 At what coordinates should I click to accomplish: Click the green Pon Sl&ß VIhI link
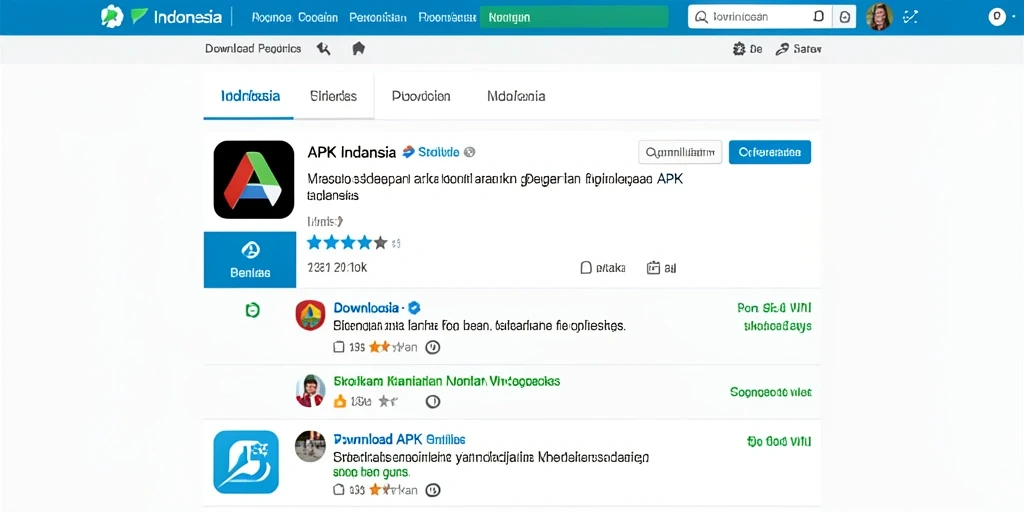(774, 308)
